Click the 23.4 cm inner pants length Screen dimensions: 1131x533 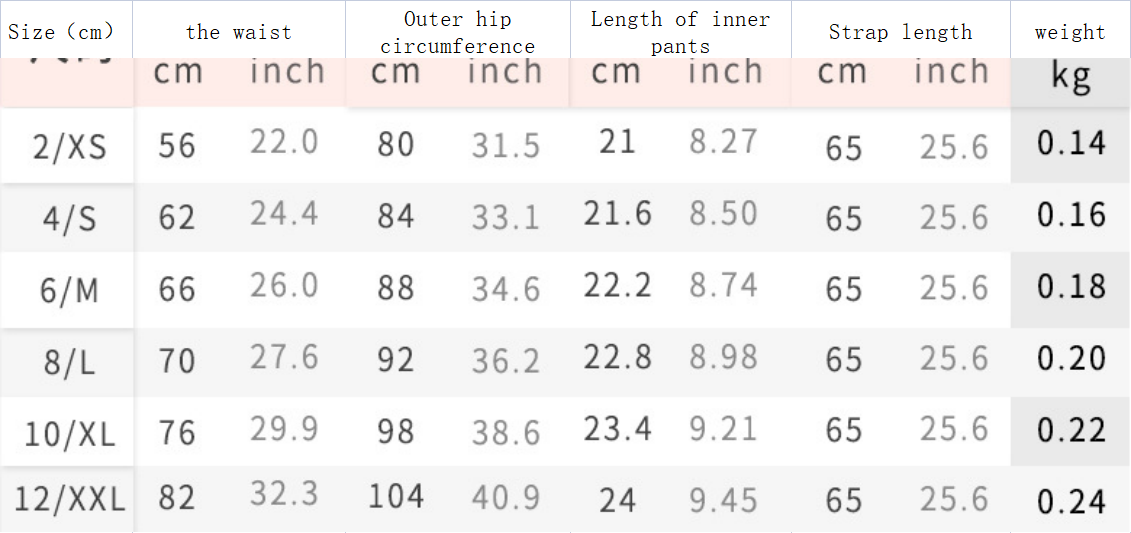click(x=617, y=429)
